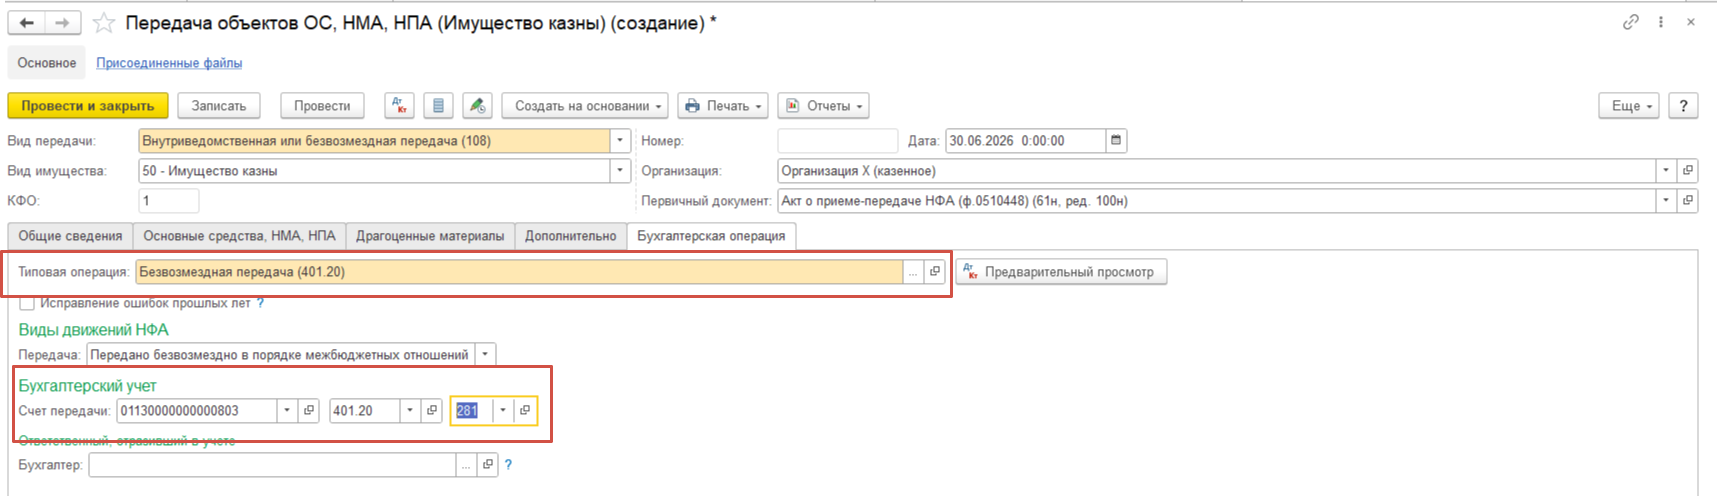Select Основное section

click(47, 63)
